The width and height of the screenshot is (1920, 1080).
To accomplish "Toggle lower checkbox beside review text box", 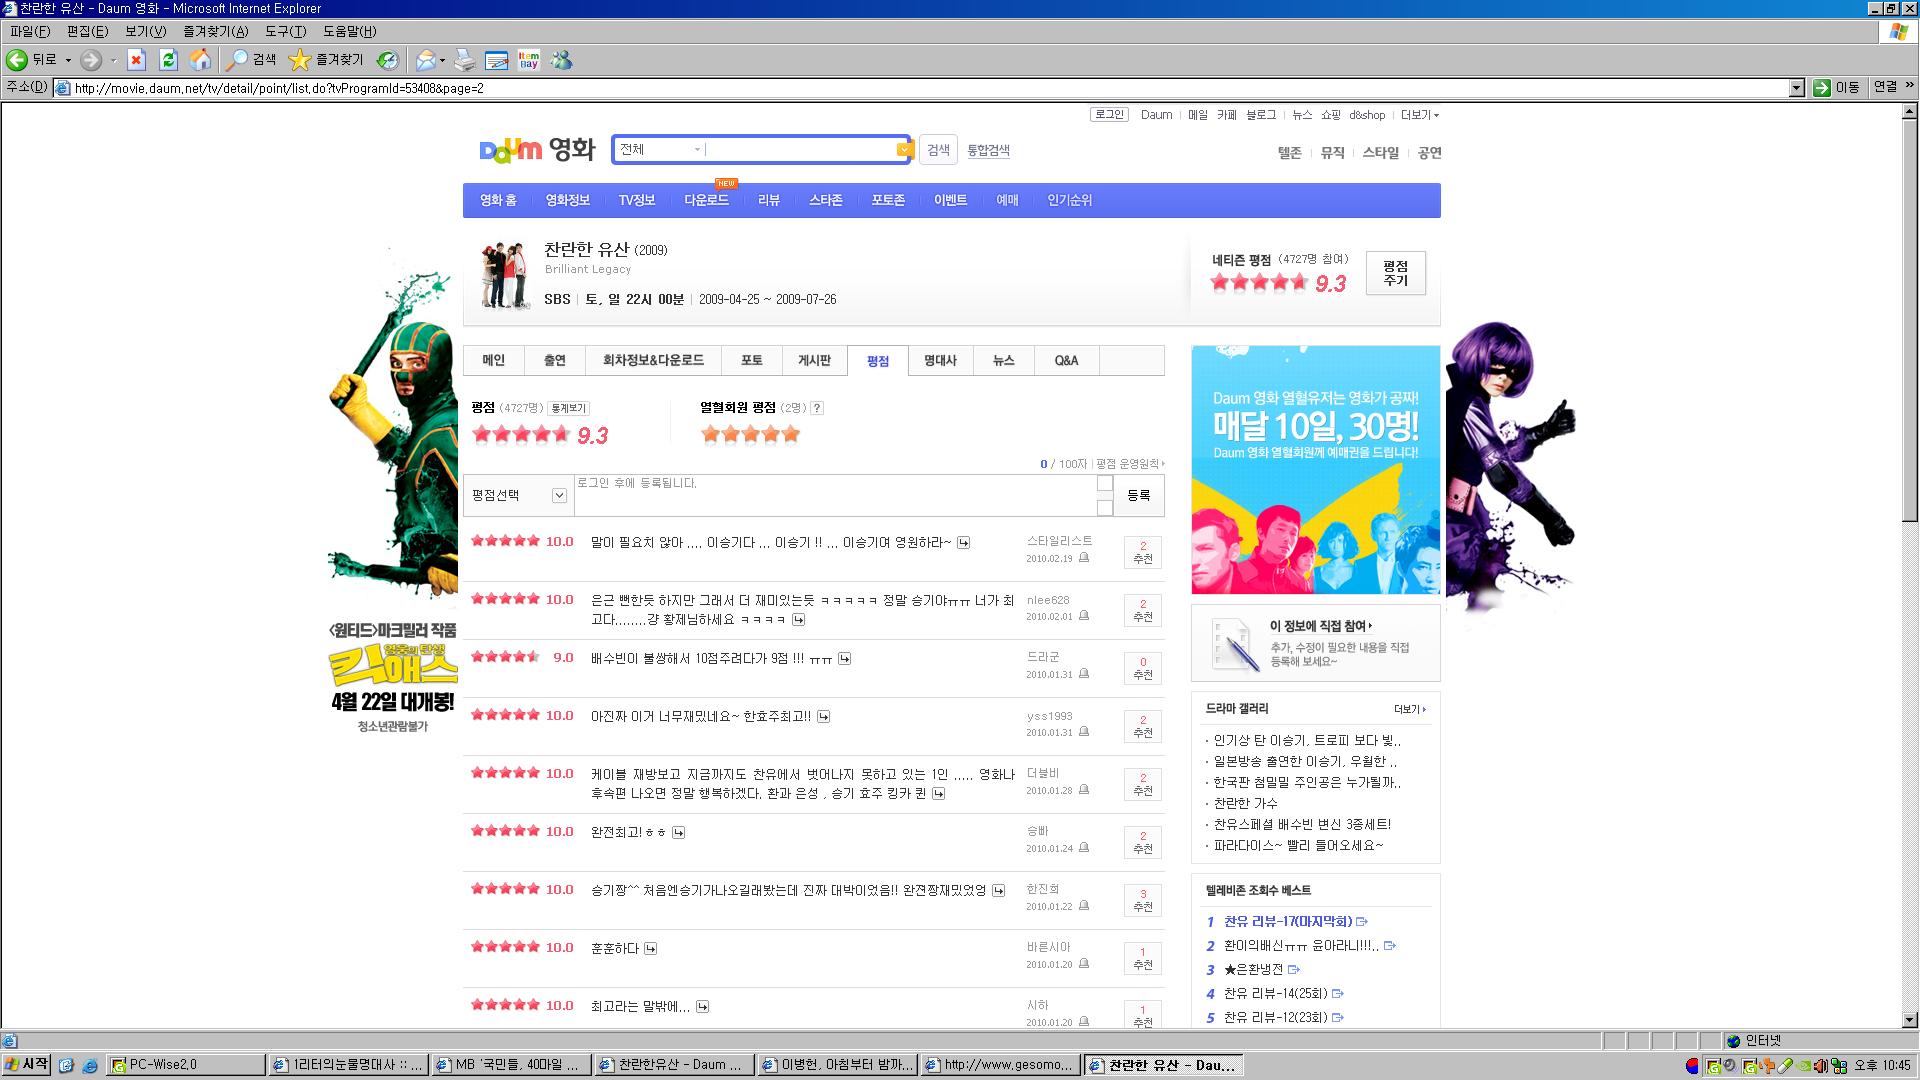I will [x=1105, y=508].
